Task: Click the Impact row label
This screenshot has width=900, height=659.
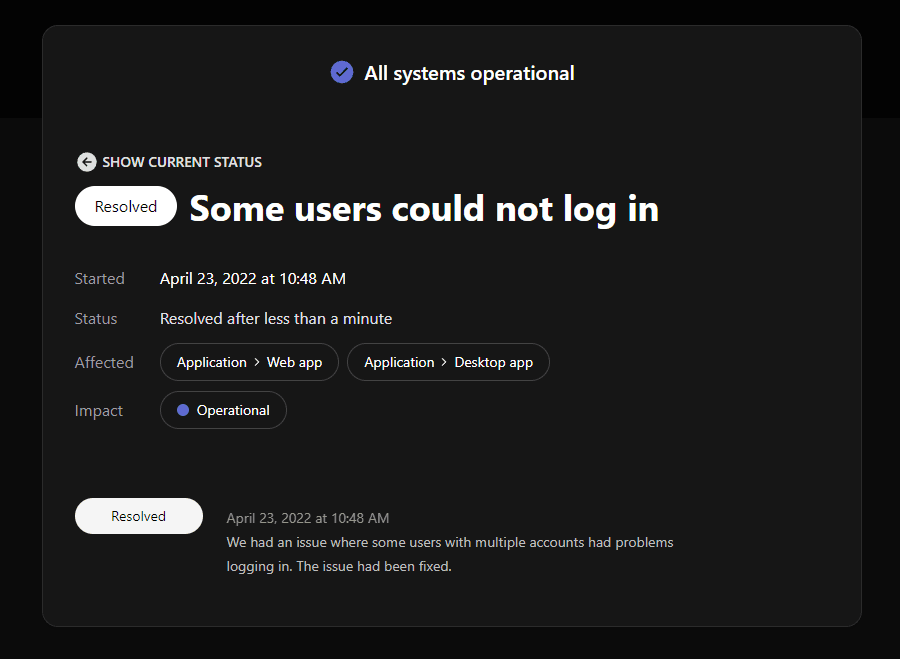Action: click(x=99, y=411)
